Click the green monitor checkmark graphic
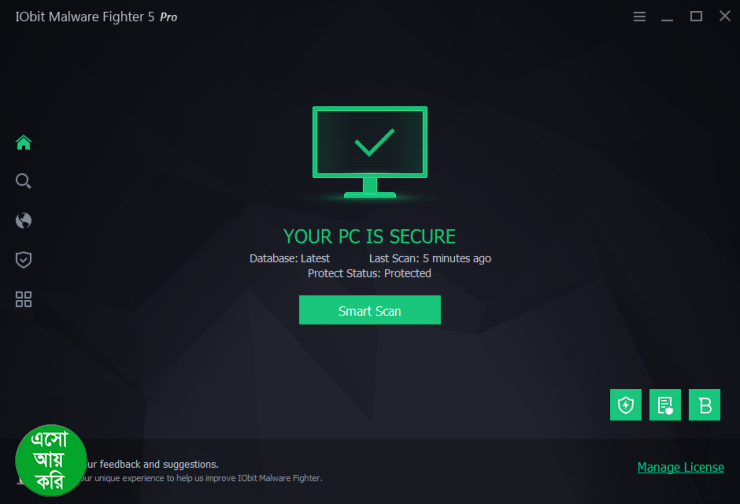Image resolution: width=740 pixels, height=504 pixels. coord(370,152)
